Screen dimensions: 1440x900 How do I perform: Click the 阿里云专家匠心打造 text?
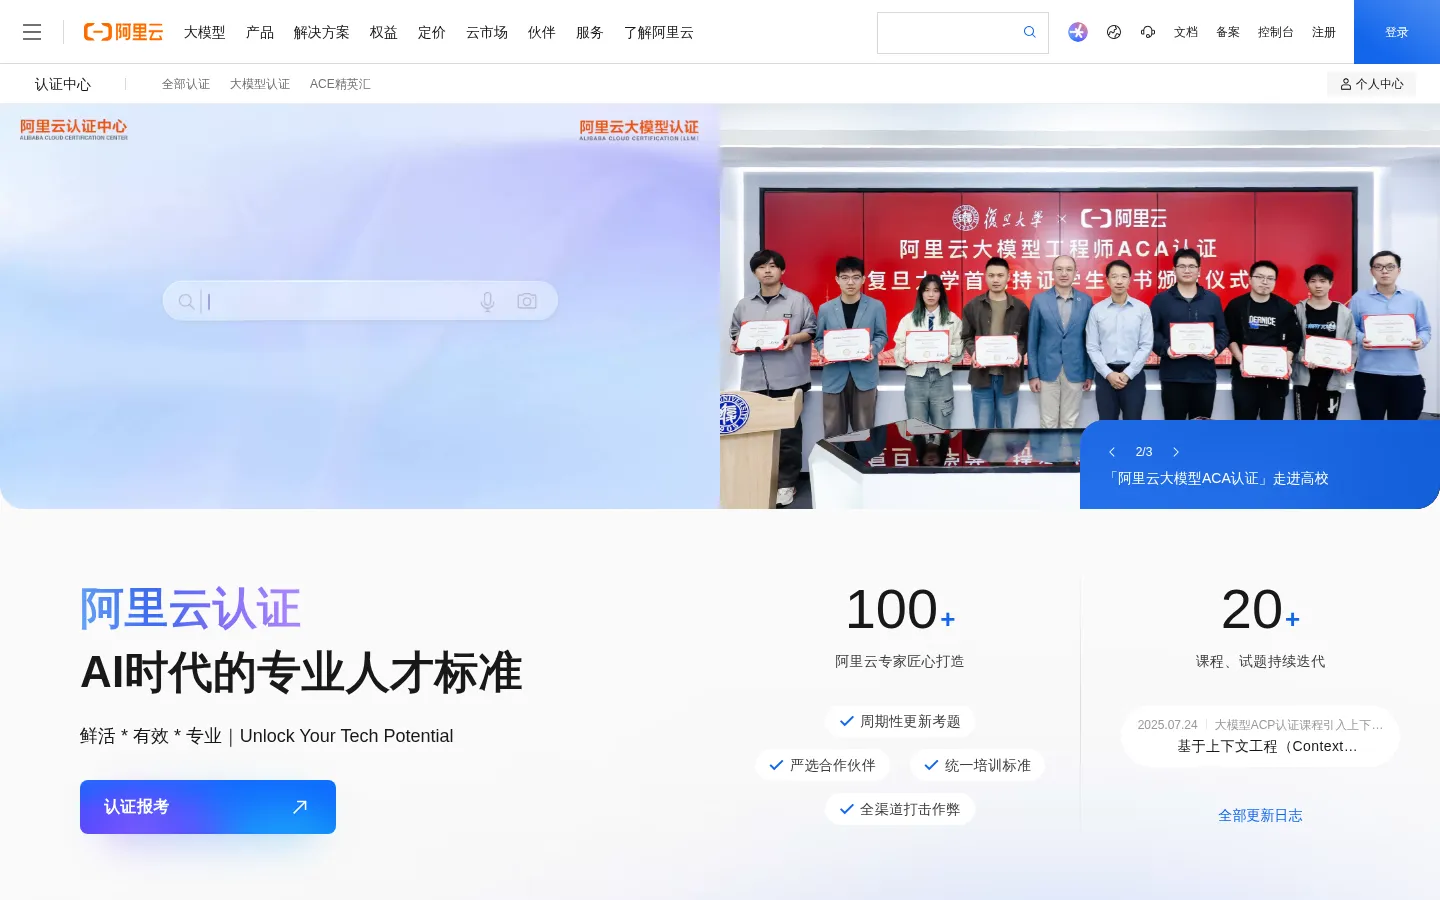click(900, 662)
